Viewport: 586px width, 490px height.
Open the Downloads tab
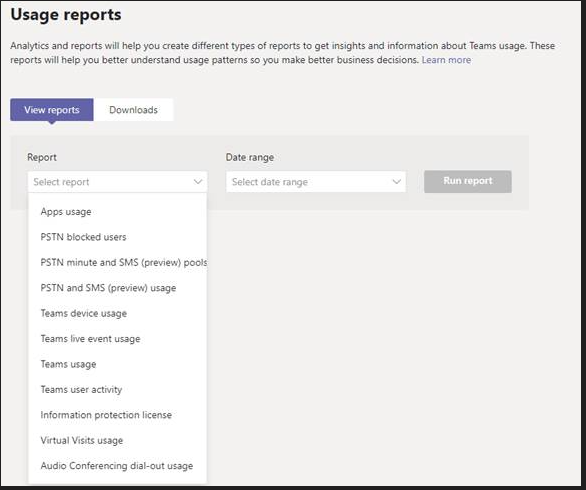133,110
